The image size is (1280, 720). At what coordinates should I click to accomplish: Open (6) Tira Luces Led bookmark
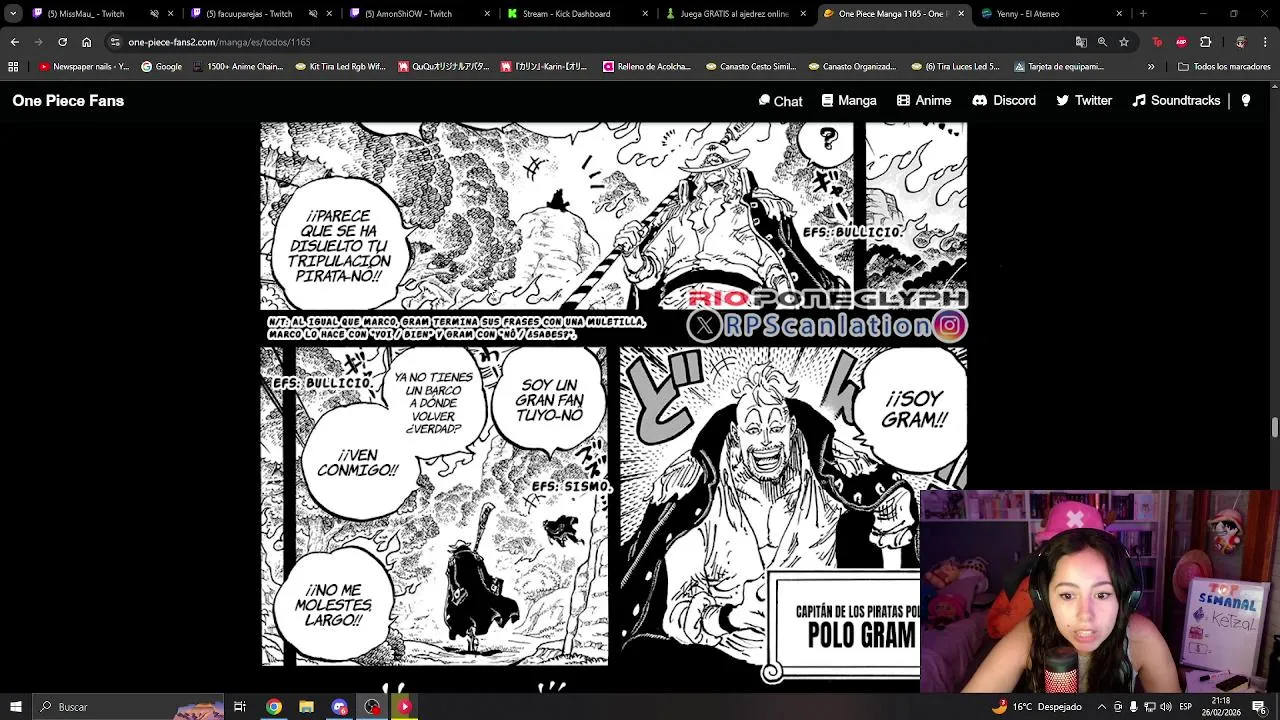click(956, 67)
